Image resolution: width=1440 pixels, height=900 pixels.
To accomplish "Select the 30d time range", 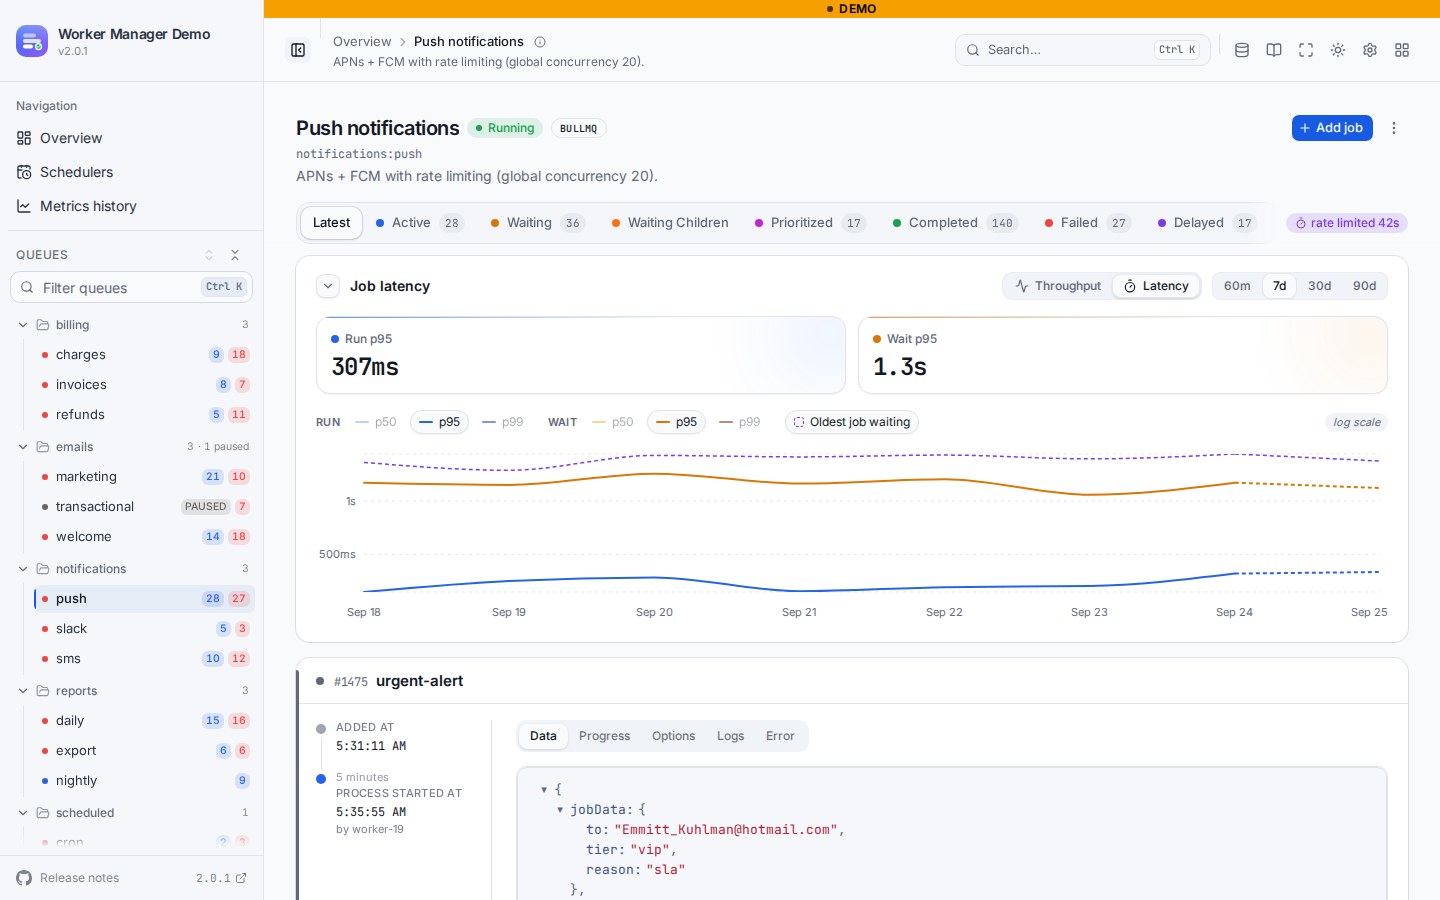I will tap(1320, 286).
